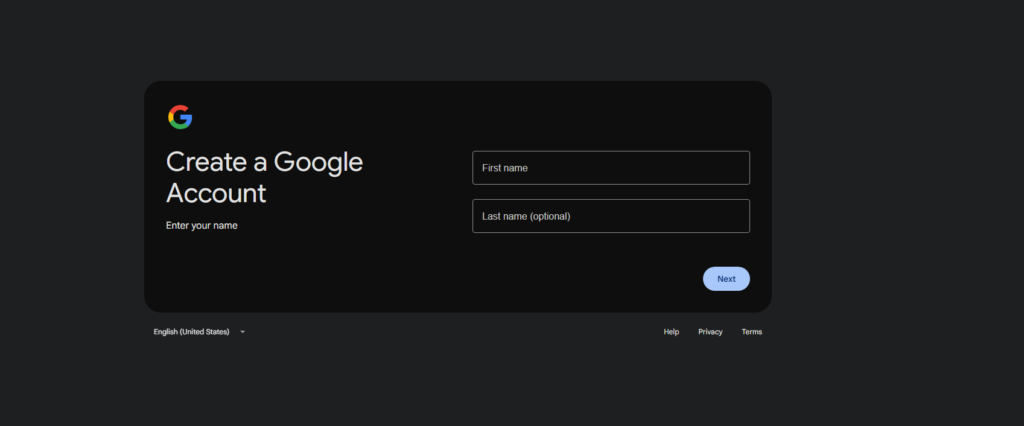Open the English (United States) language dropdown
Image resolution: width=1024 pixels, height=426 pixels.
click(199, 332)
